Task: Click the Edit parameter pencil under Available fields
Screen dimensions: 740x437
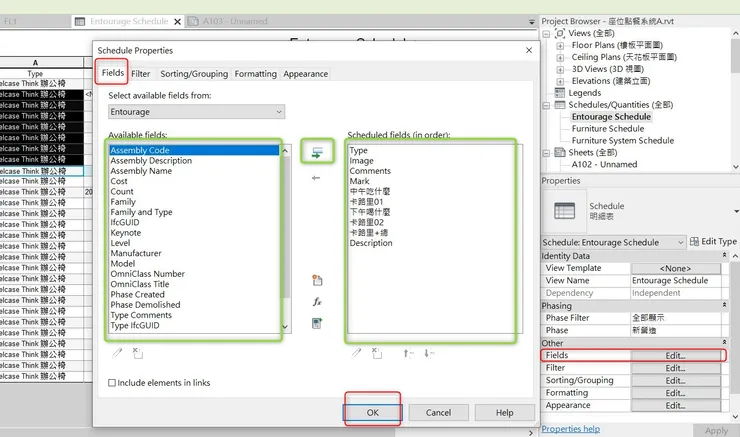Action: (117, 353)
